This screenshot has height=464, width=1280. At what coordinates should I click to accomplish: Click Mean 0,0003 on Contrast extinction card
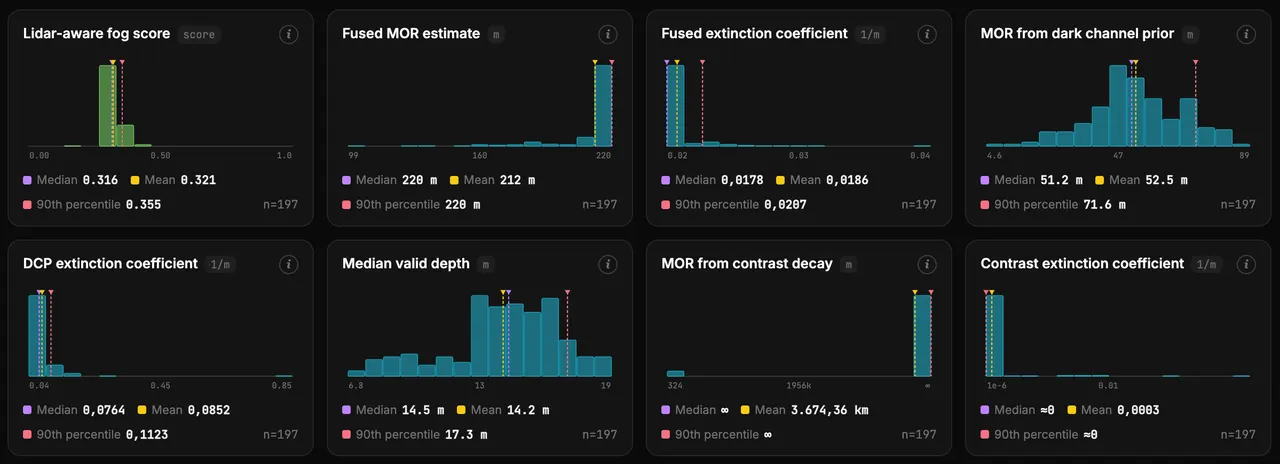1138,410
